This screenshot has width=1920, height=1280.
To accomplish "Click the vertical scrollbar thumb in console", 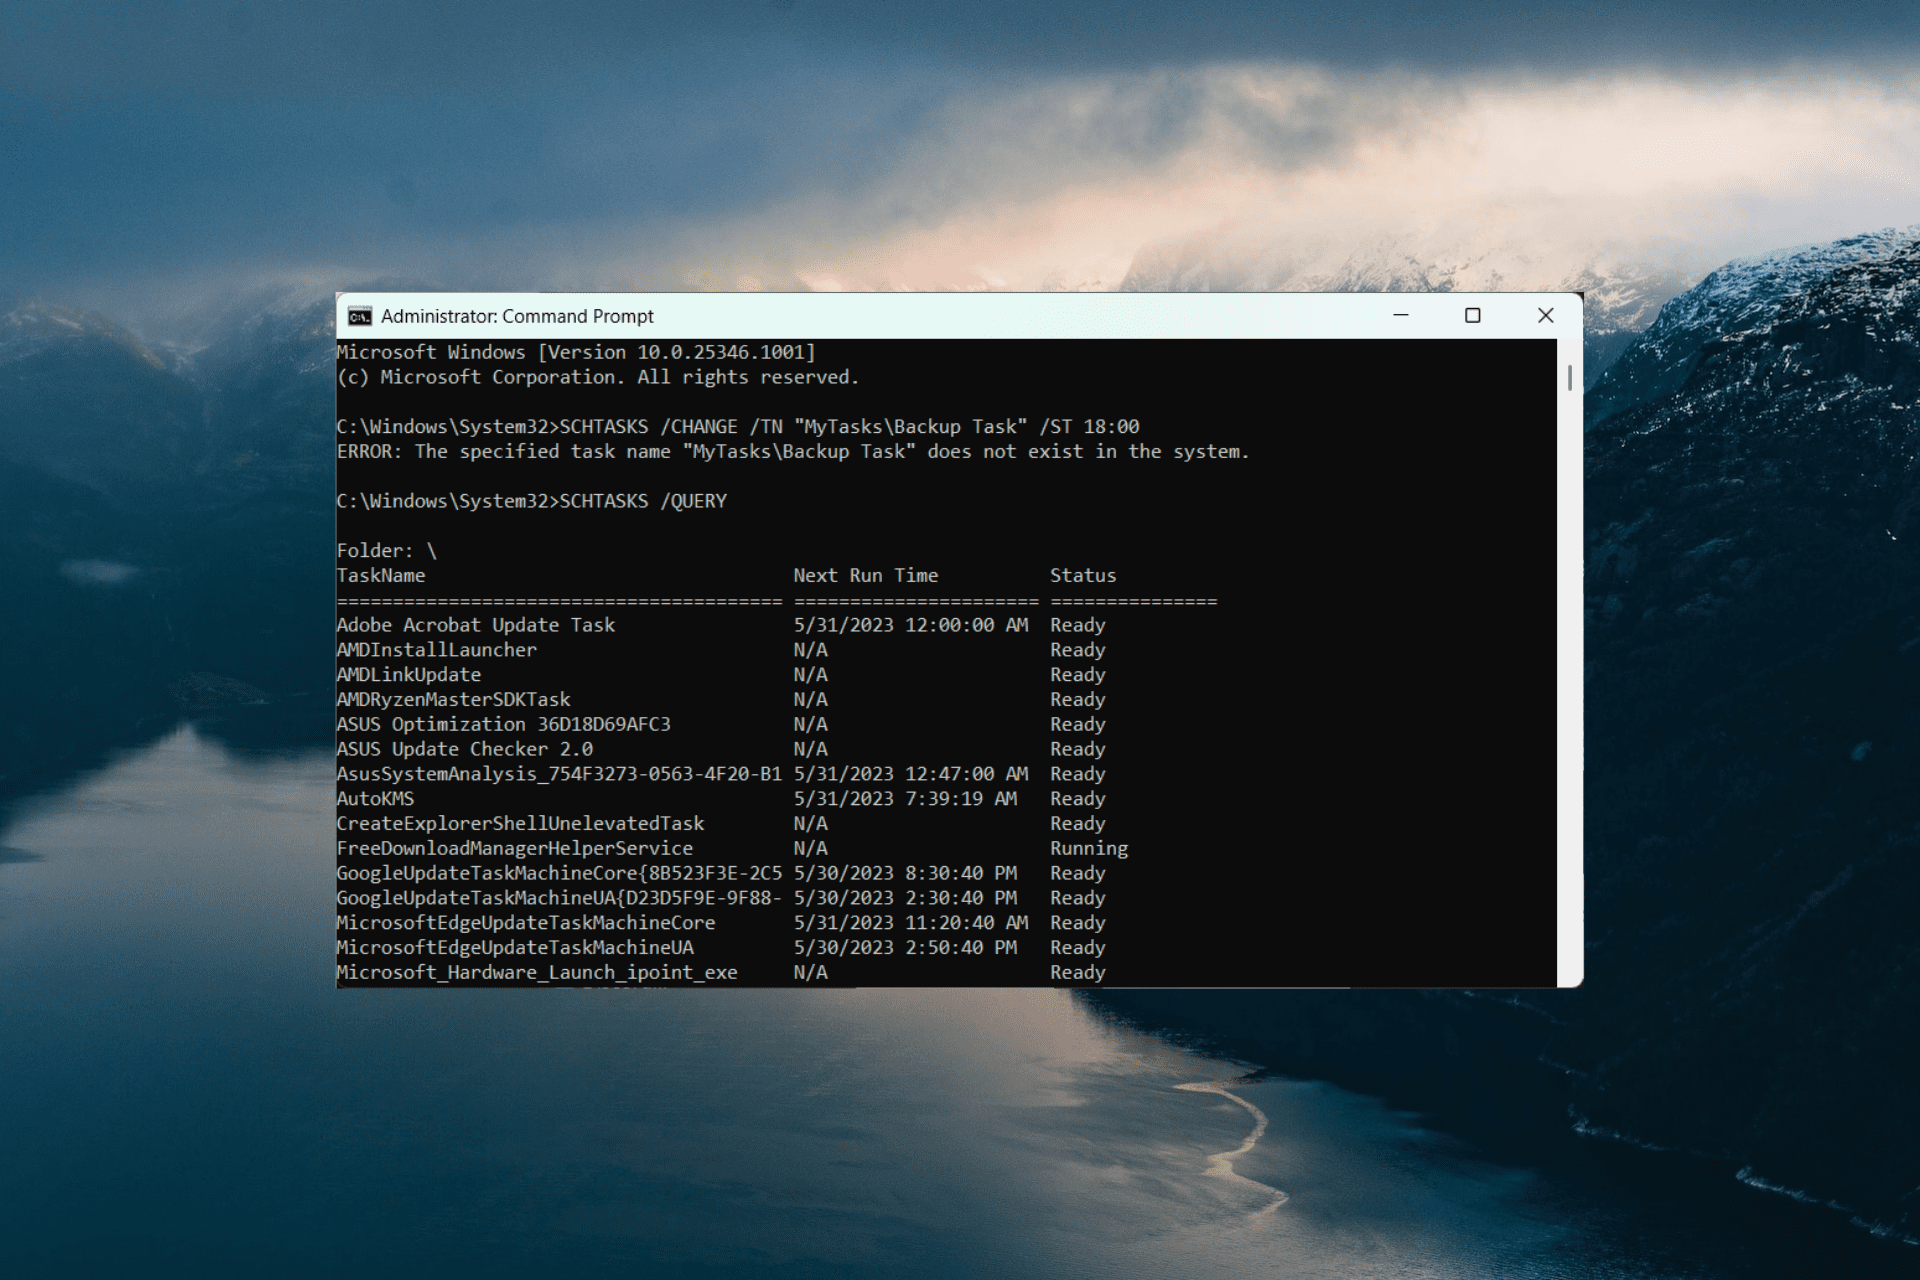I will (x=1569, y=378).
